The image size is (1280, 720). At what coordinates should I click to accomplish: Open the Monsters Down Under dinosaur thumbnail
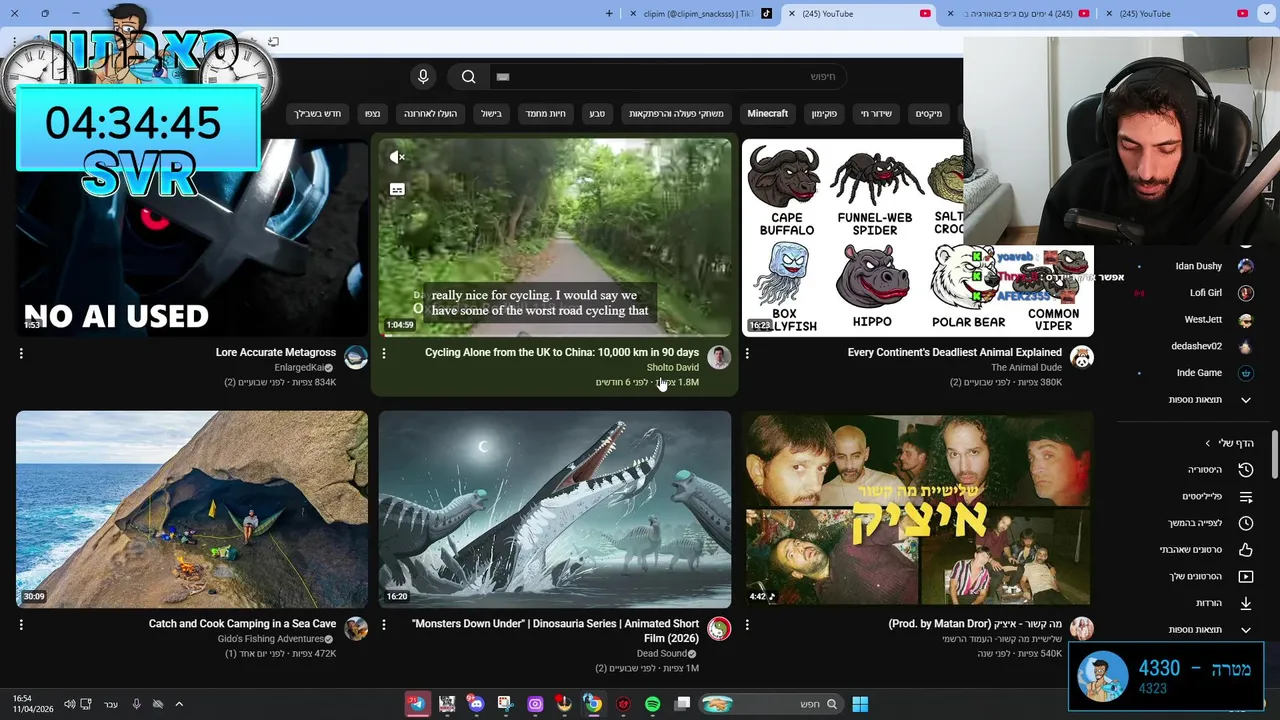coord(555,509)
